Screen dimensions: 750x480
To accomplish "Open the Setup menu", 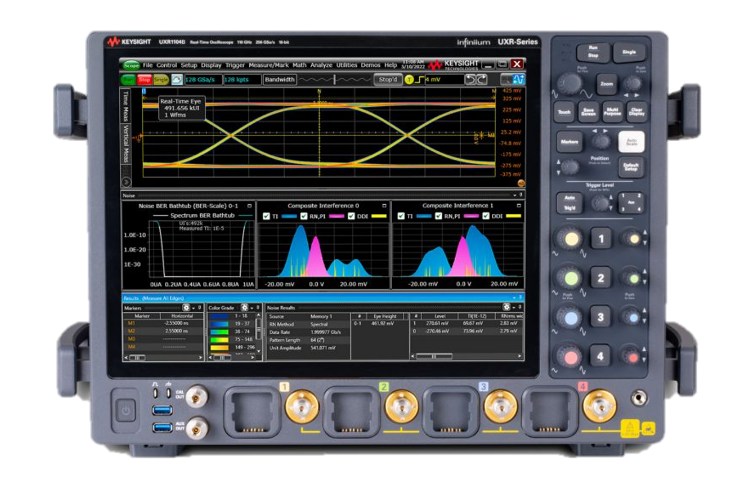I will pos(189,65).
